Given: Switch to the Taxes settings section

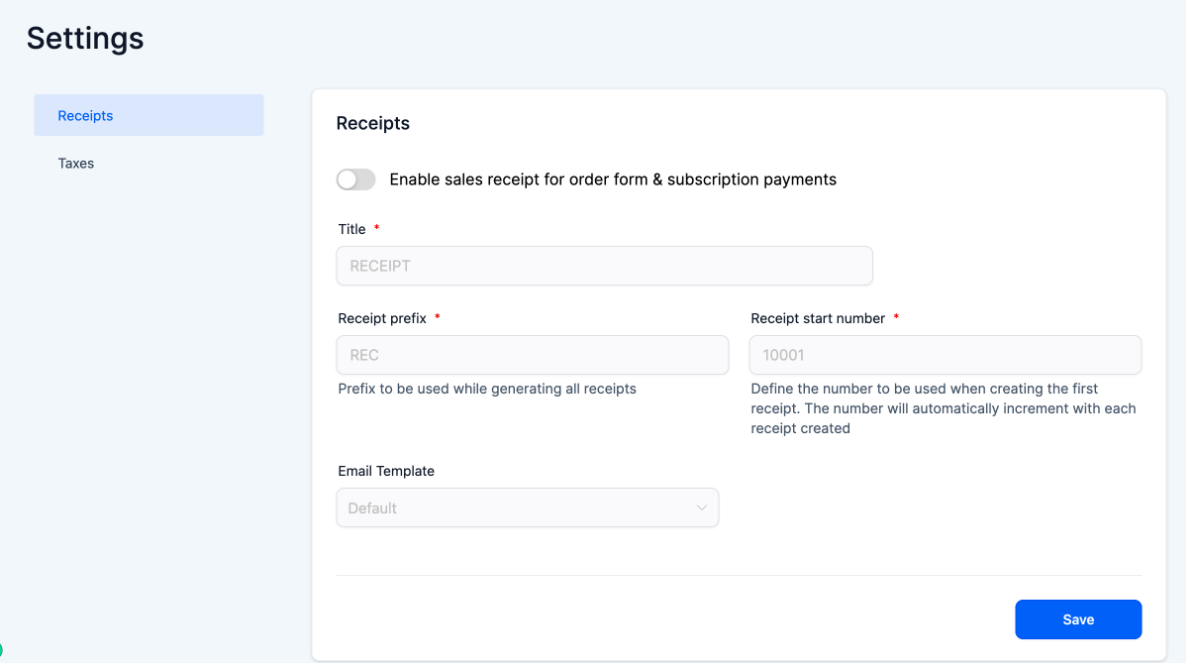Looking at the screenshot, I should click(75, 163).
